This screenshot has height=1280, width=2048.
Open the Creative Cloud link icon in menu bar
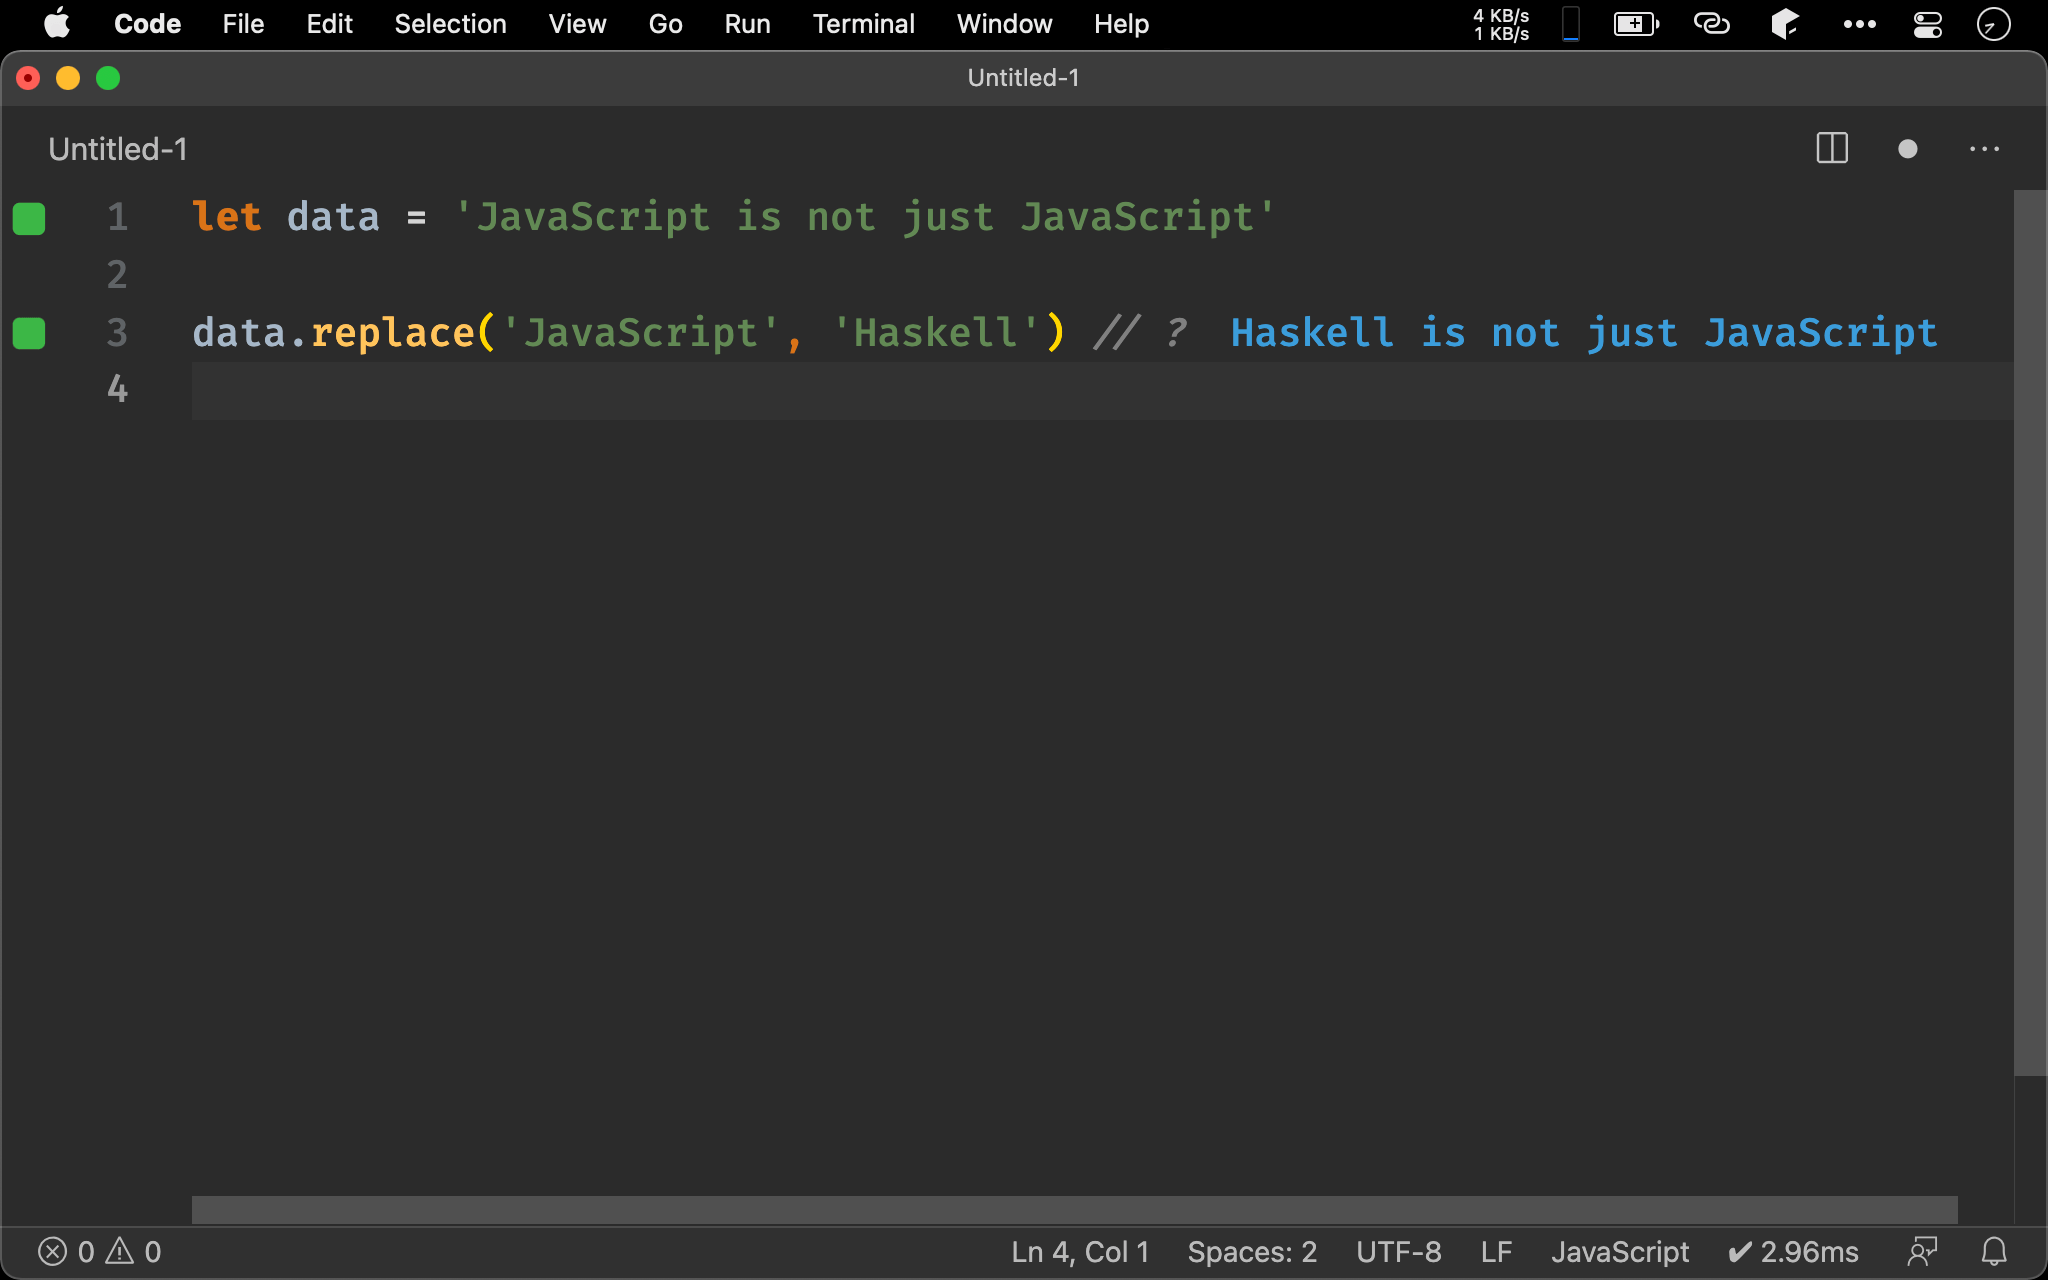tap(1711, 24)
